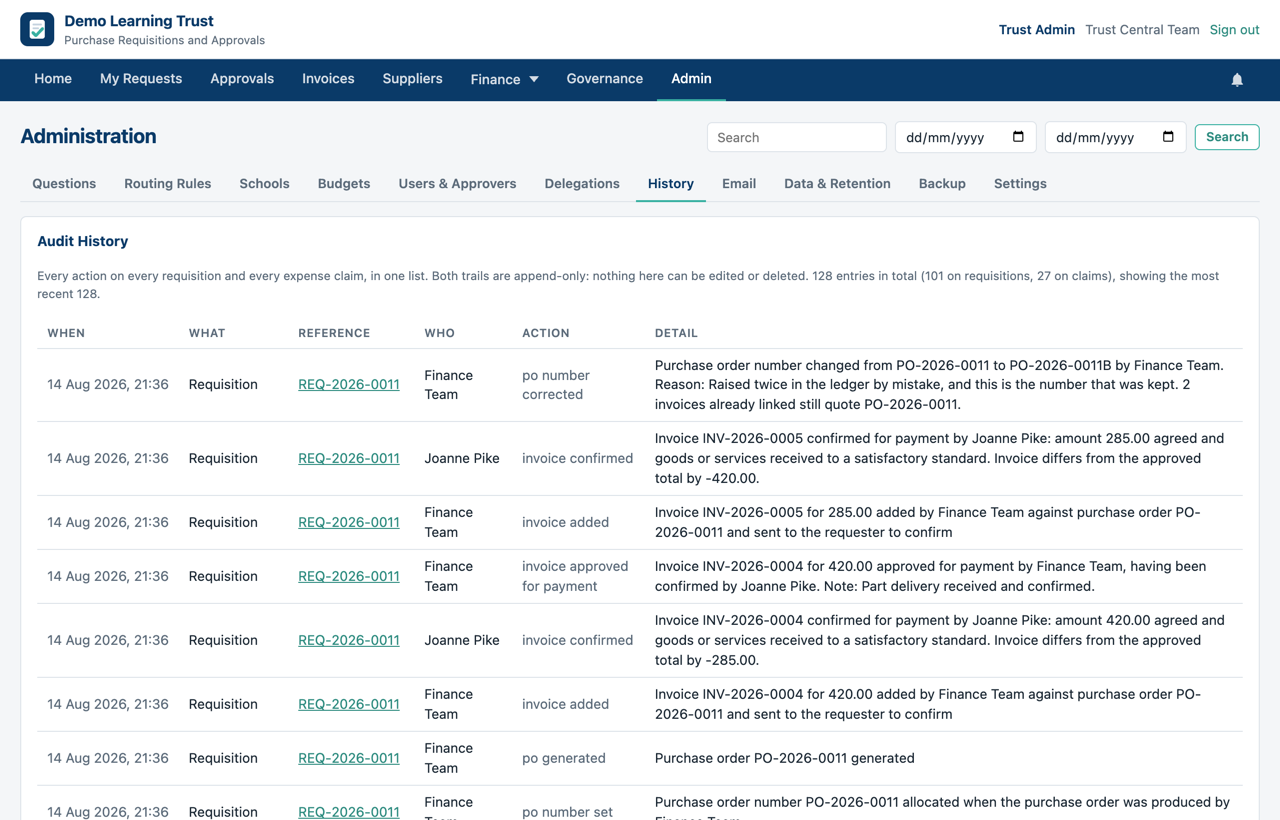The image size is (1280, 820).
Task: Focus the Search text field
Action: 797,137
